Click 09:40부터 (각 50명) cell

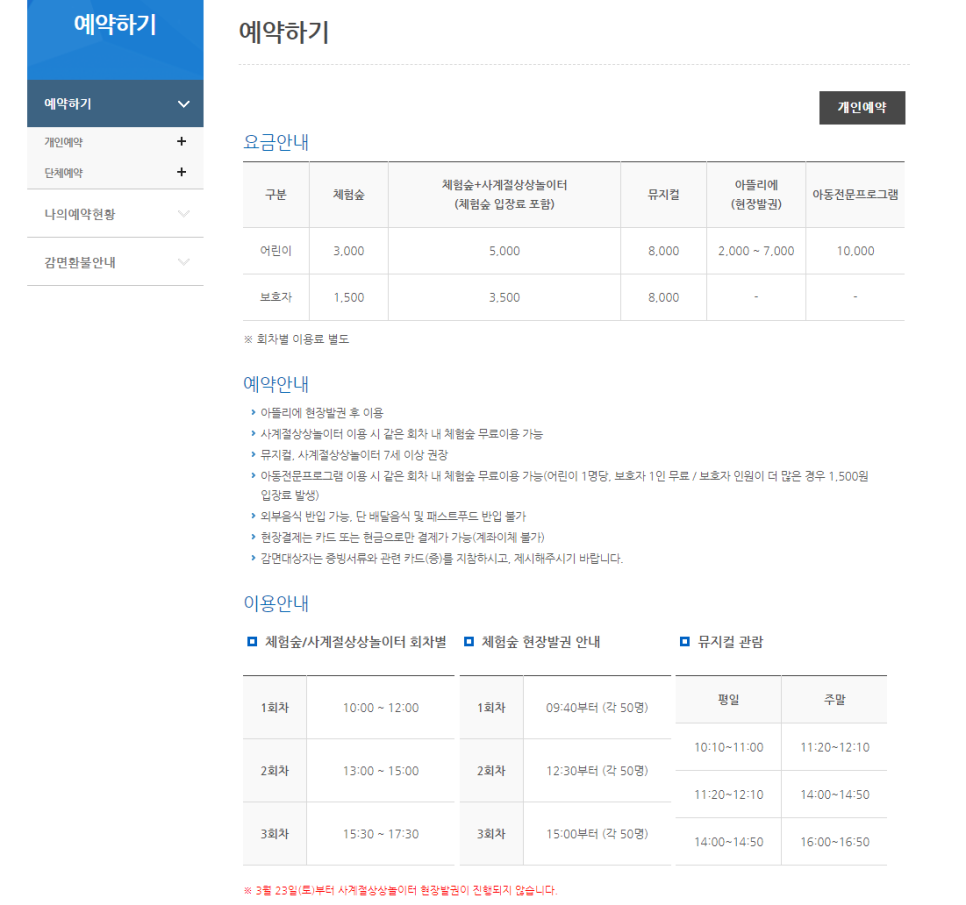597,707
